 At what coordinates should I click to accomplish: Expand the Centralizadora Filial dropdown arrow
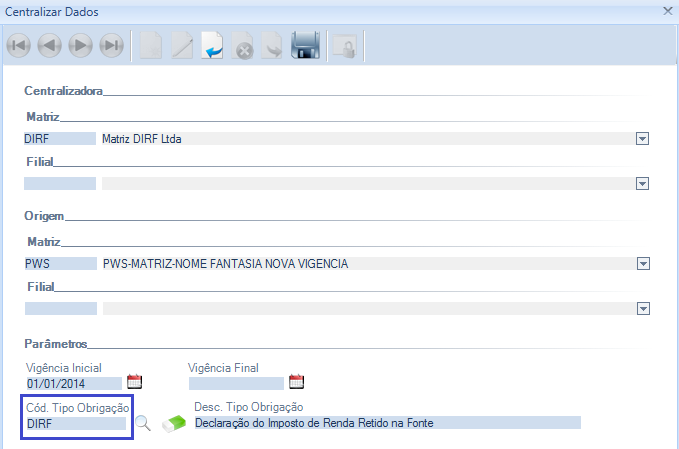pos(642,184)
